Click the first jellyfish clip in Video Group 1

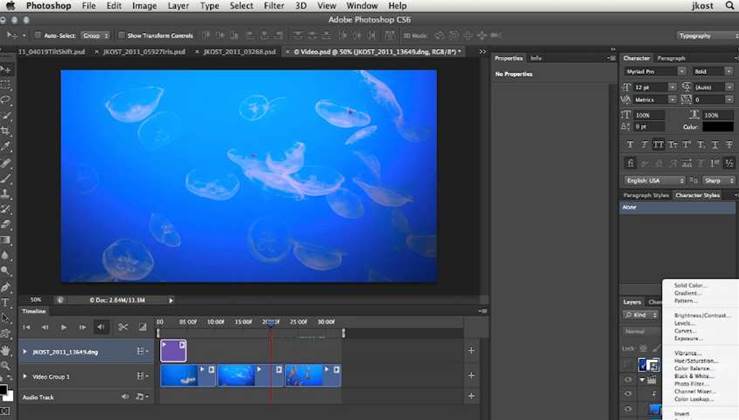181,375
